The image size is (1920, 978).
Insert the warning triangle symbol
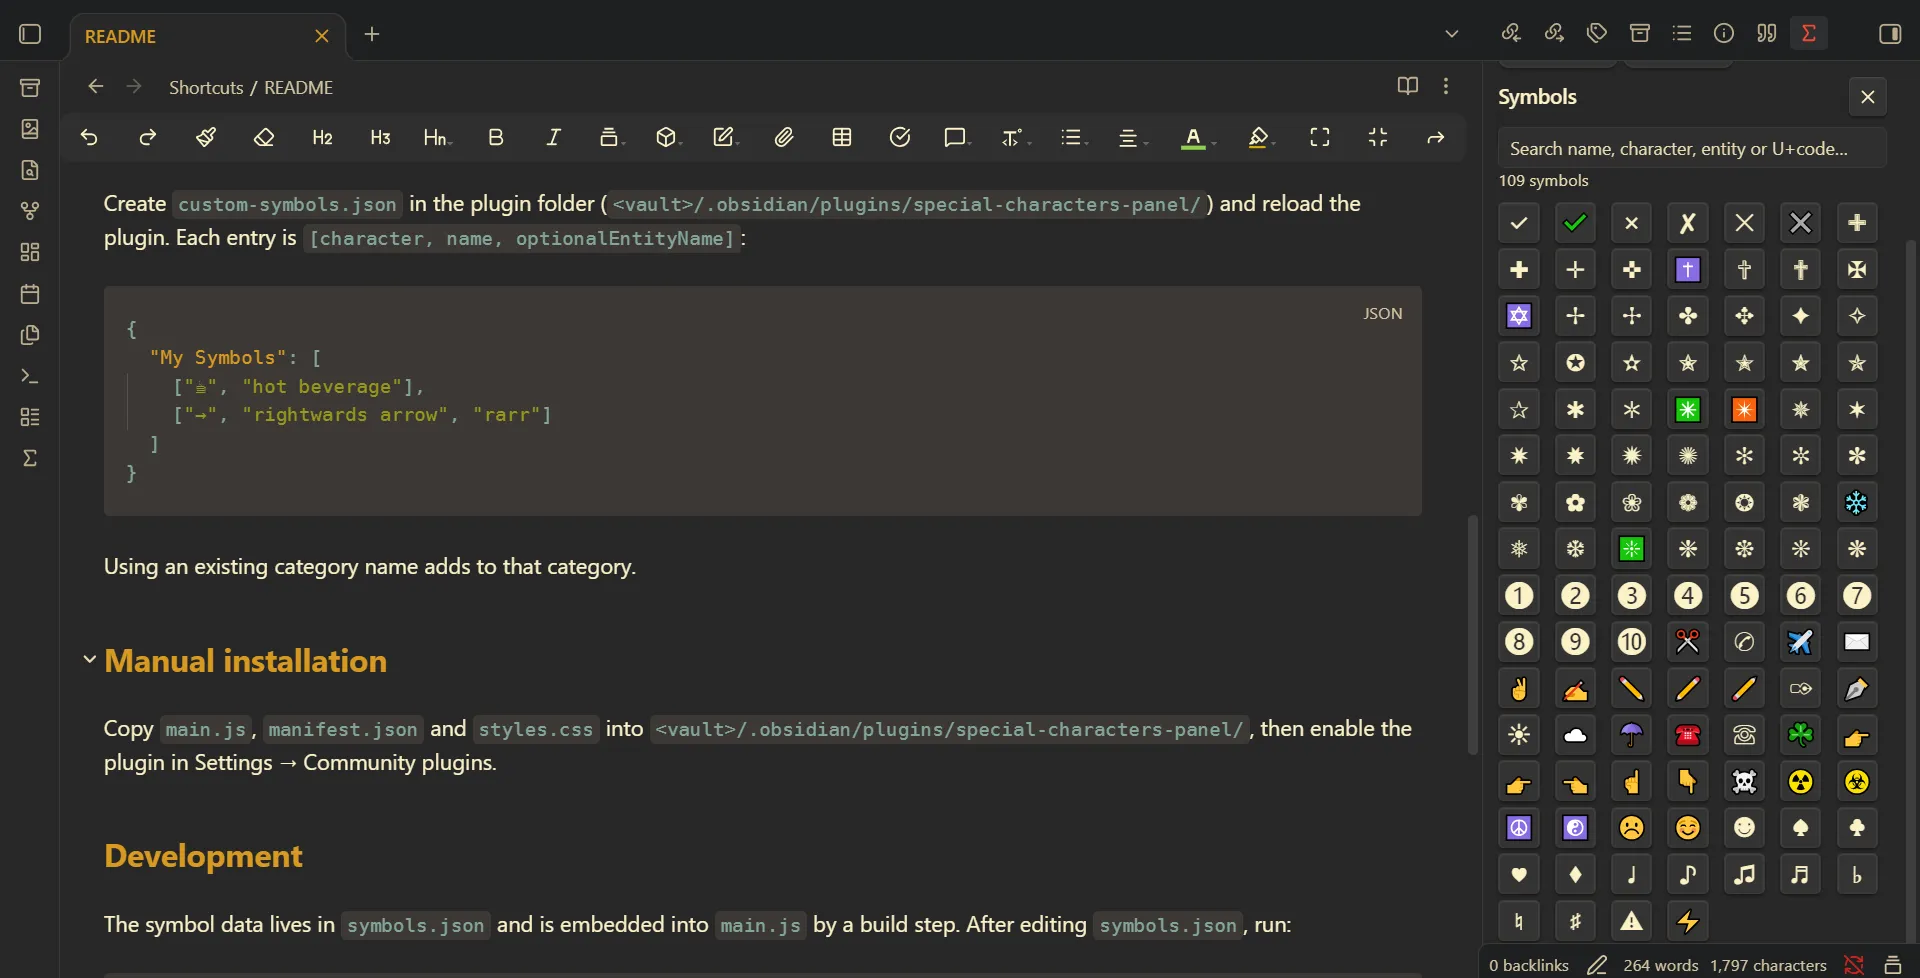(x=1632, y=921)
